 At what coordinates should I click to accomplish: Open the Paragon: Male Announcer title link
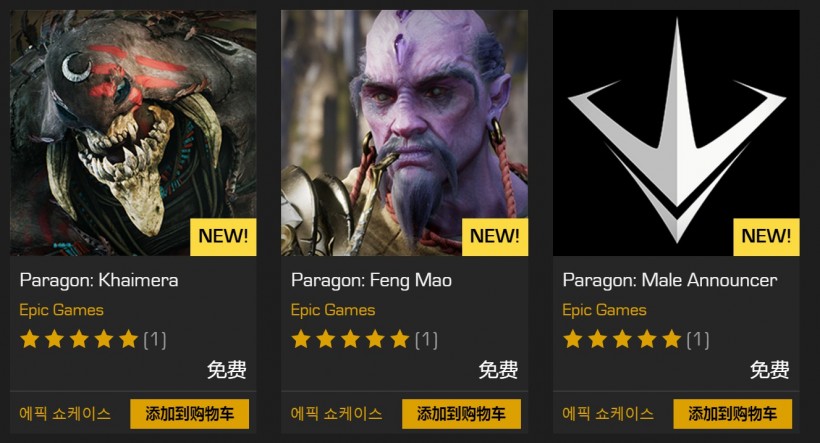click(x=670, y=280)
